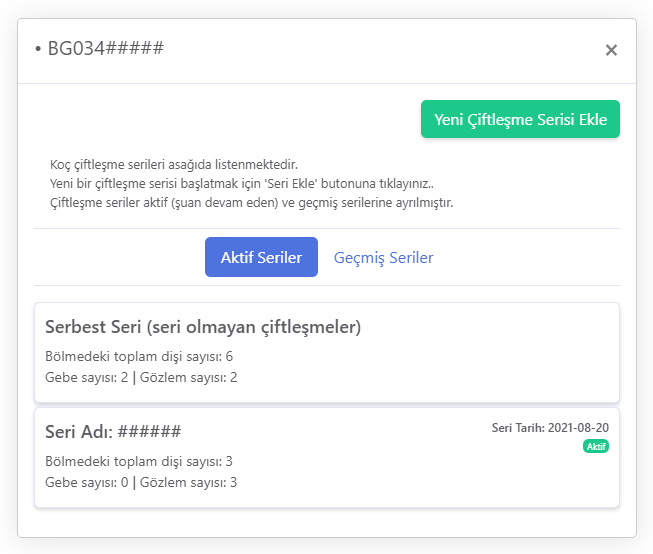
Task: Click 'Bölmedeki toplam dişi sayısı: 3' text
Action: (x=139, y=462)
